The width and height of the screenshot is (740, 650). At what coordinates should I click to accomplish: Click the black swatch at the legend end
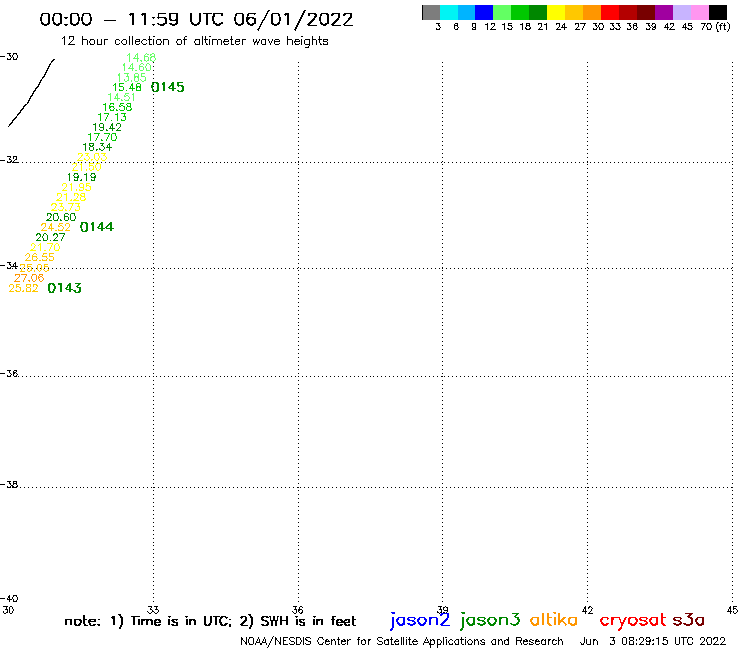[x=717, y=12]
